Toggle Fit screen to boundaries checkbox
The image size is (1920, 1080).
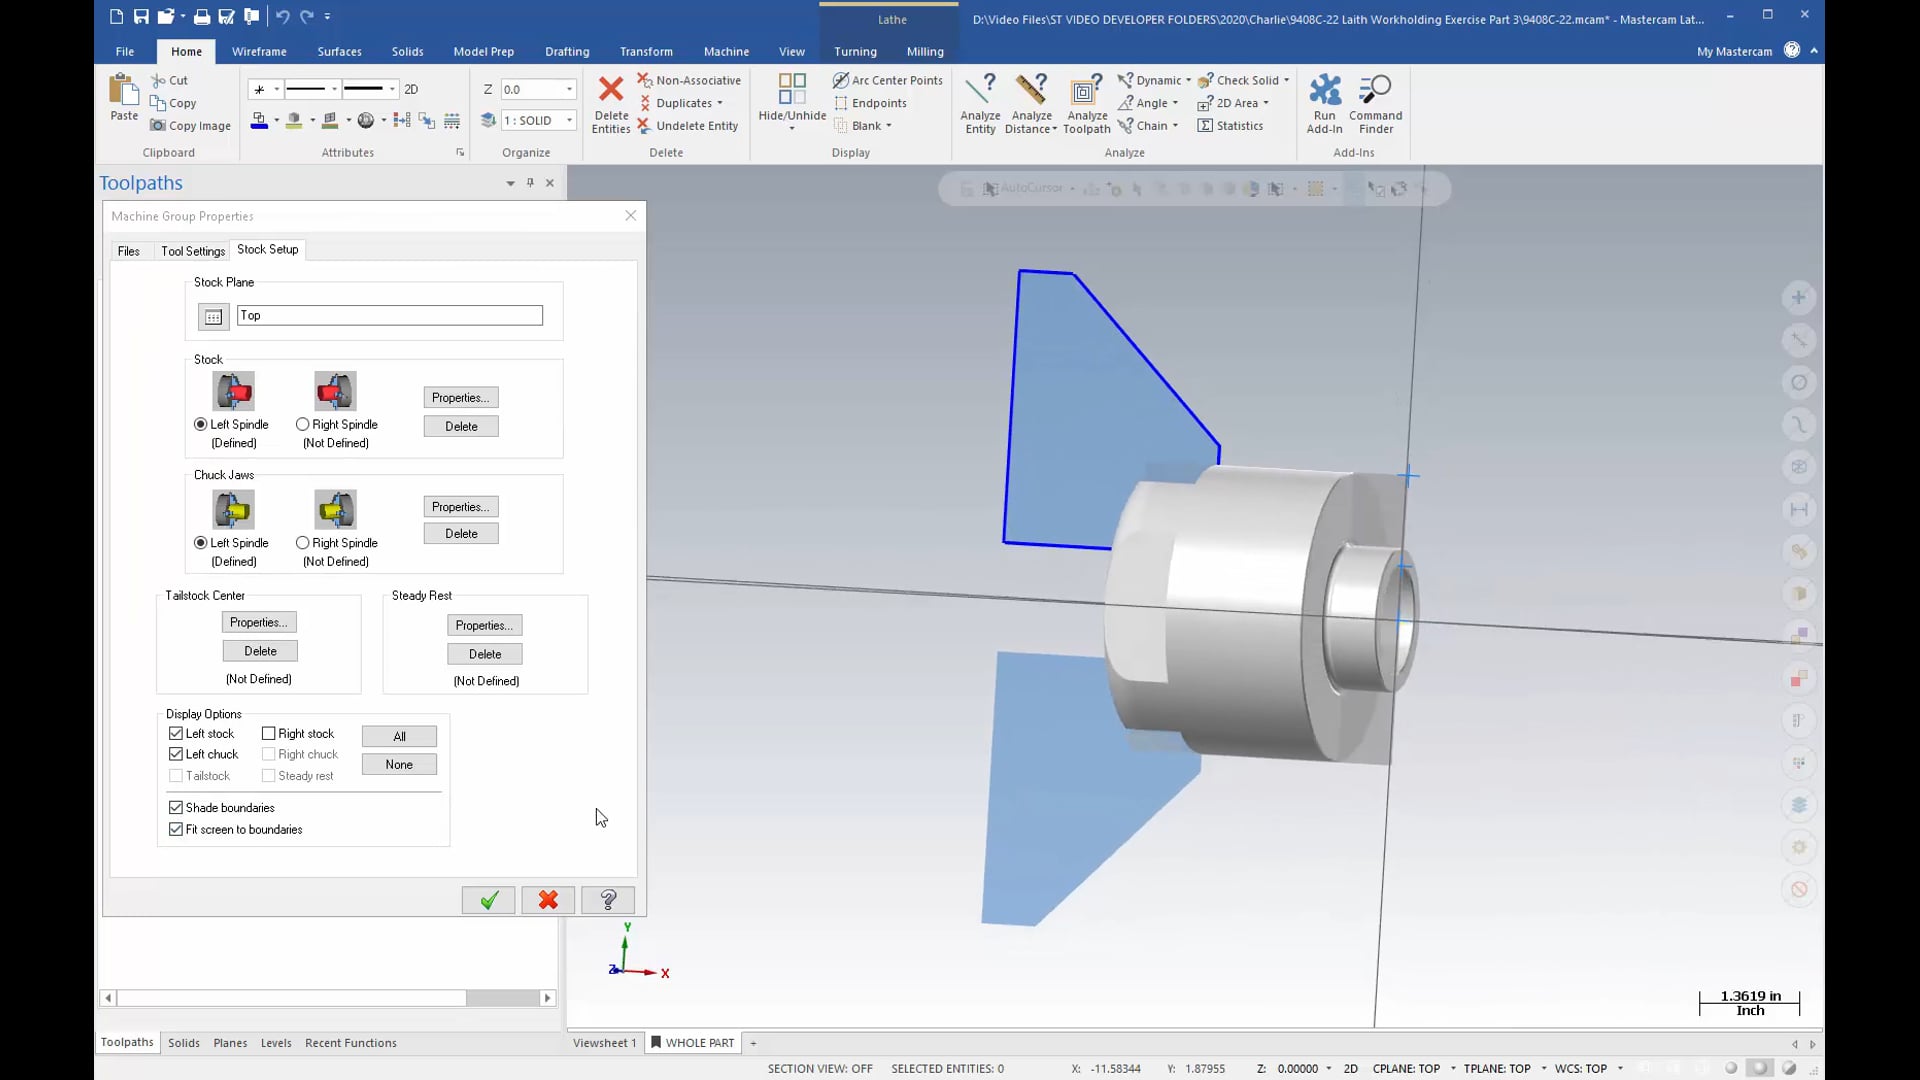click(176, 829)
